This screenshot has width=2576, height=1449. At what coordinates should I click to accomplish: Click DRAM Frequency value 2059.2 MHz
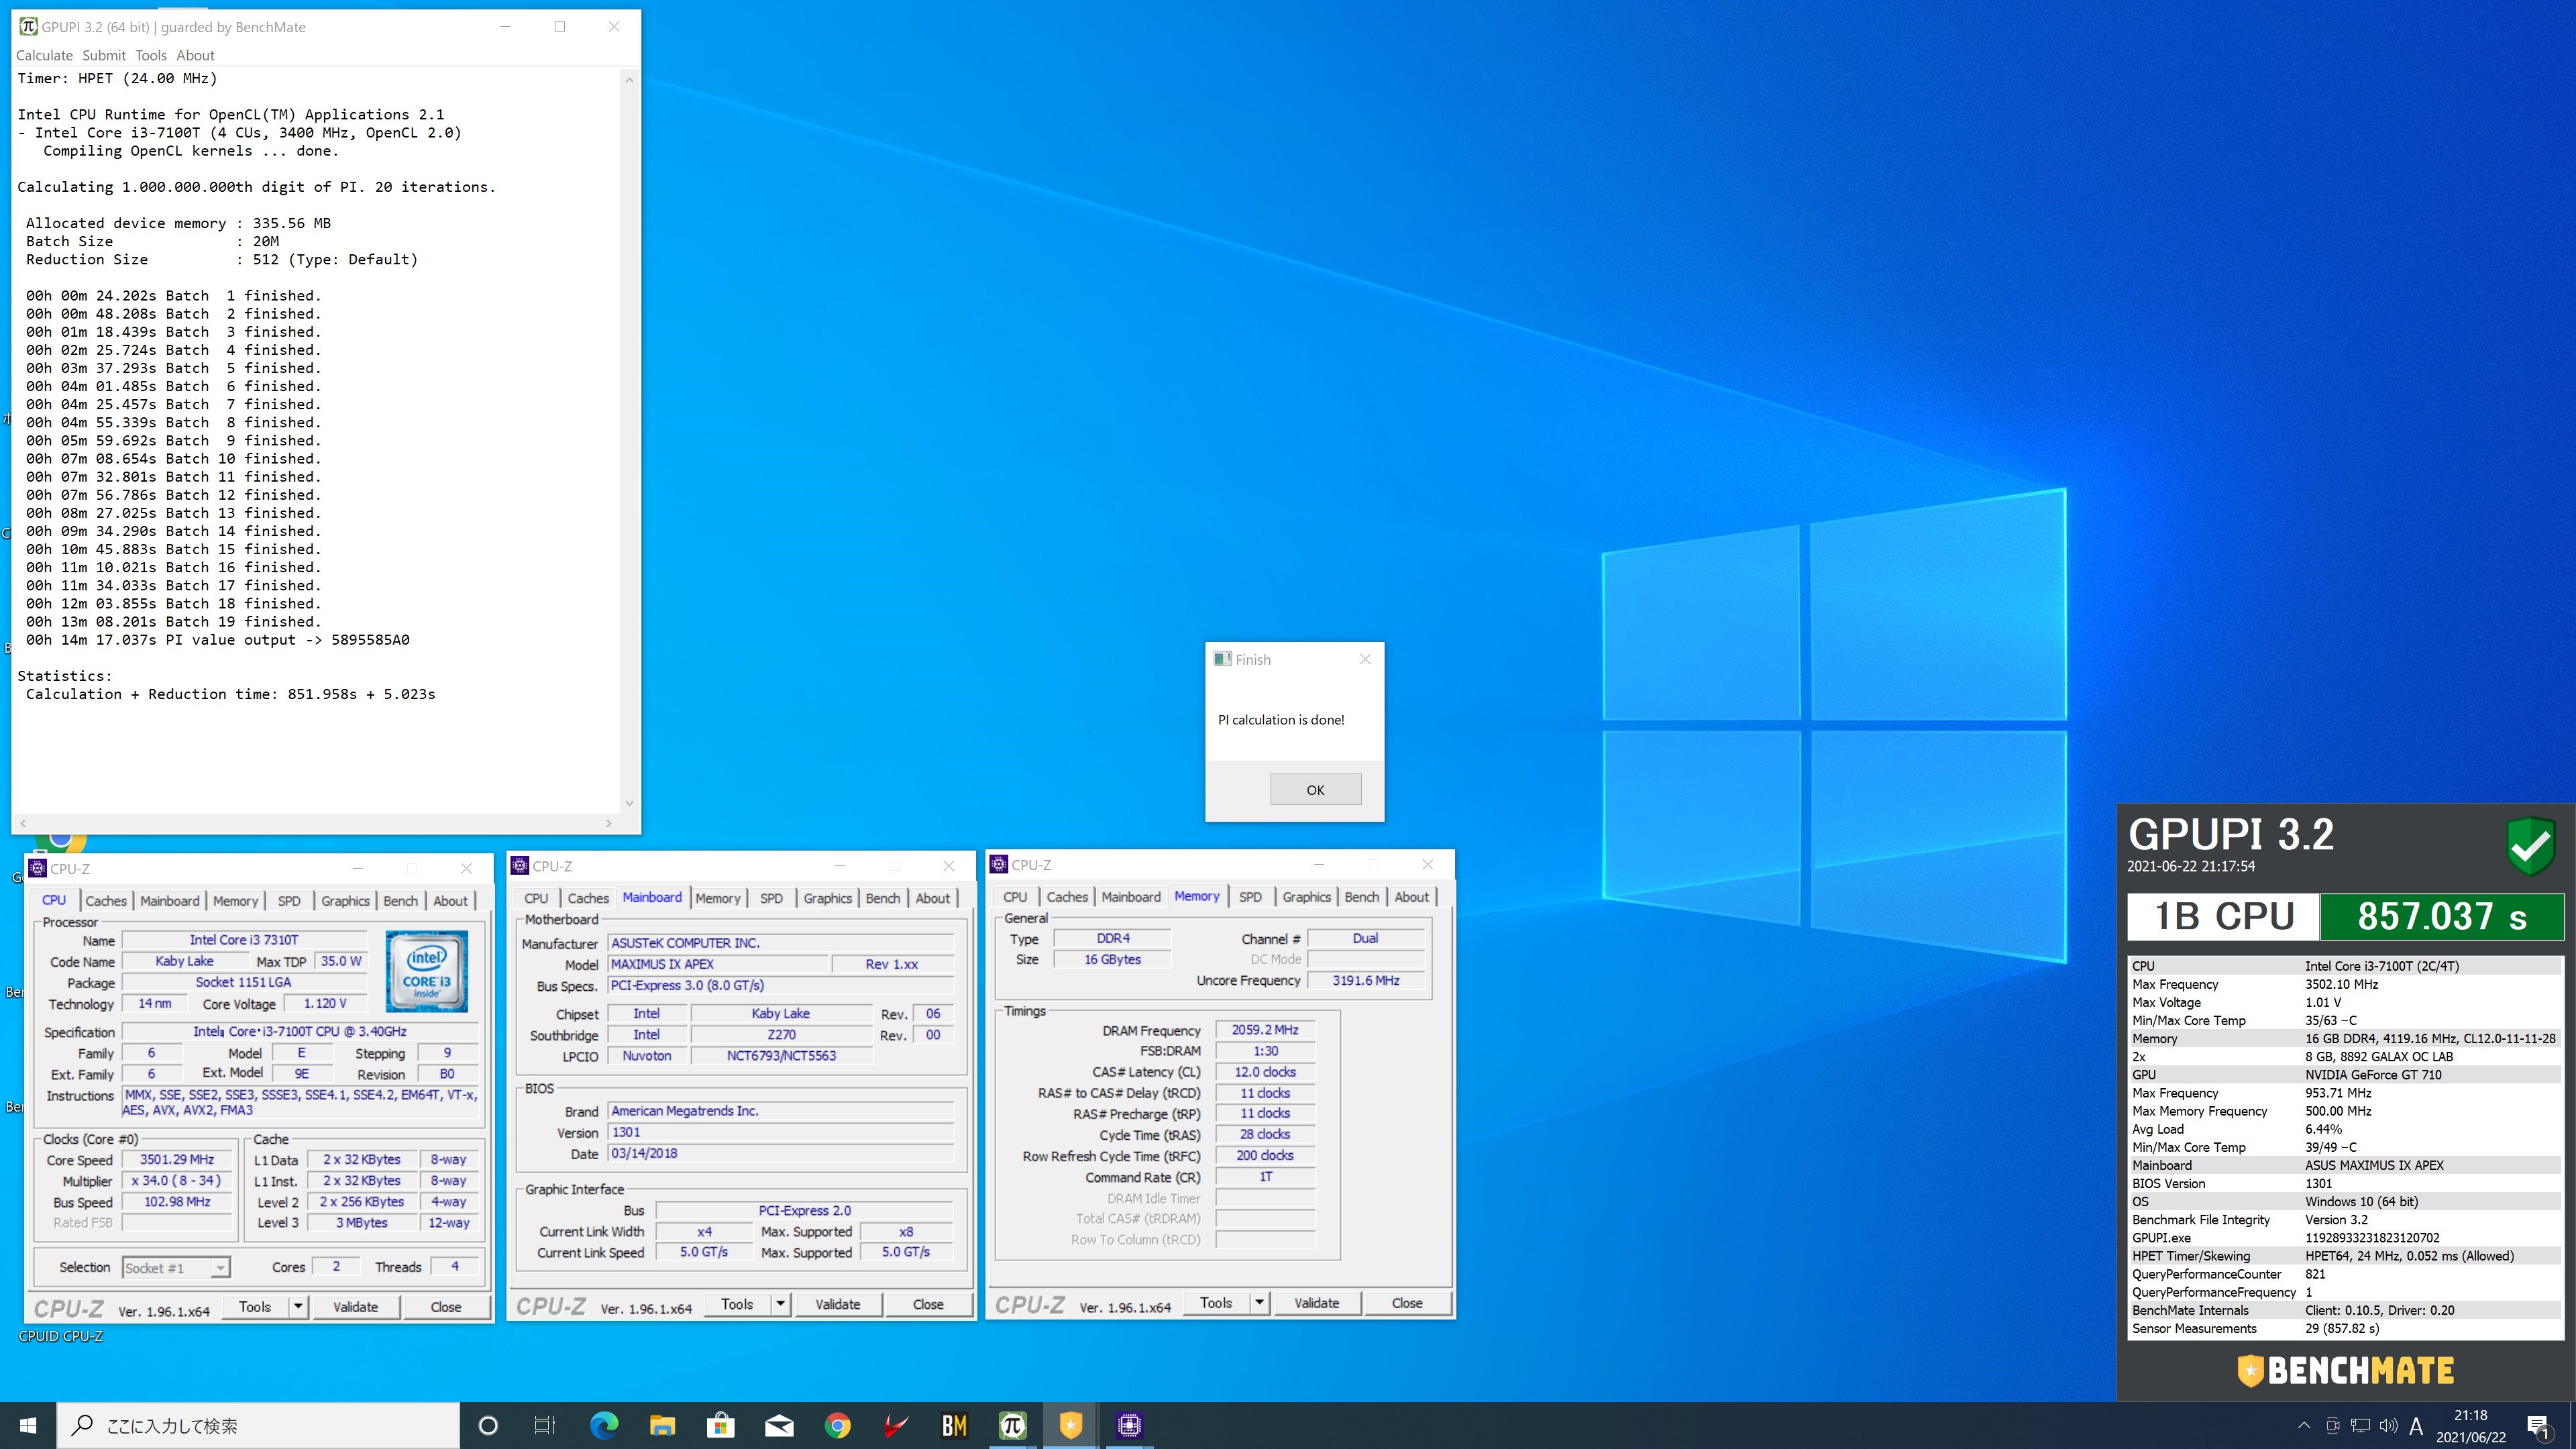coord(1265,1030)
